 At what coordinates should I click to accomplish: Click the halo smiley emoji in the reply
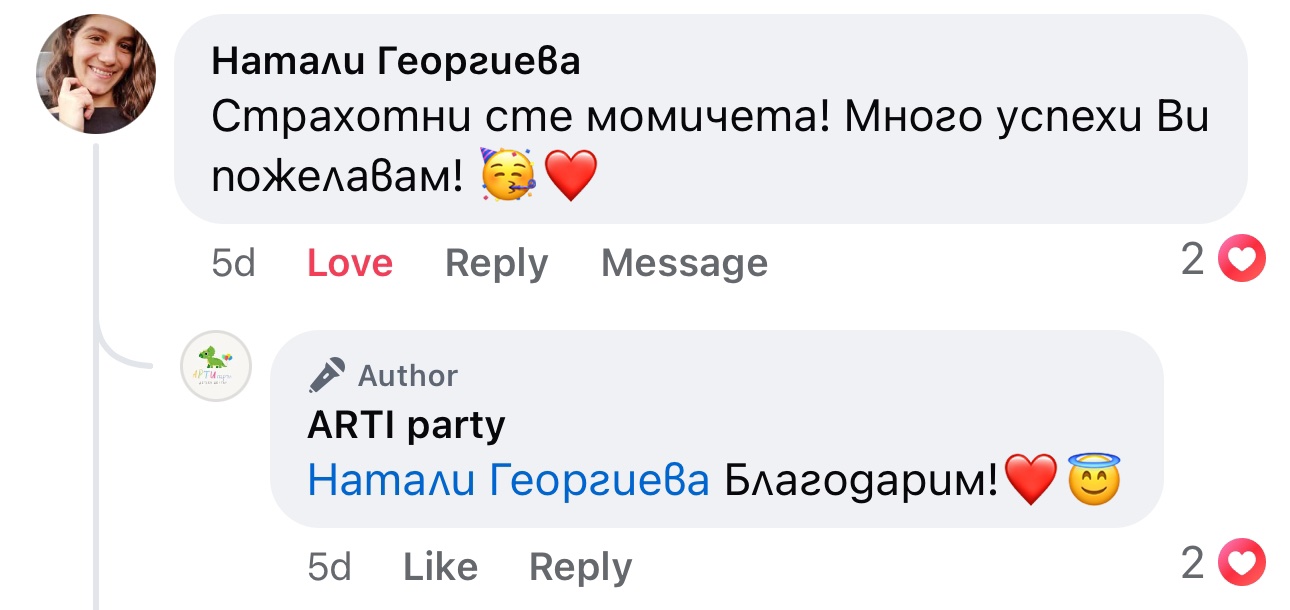point(1093,481)
